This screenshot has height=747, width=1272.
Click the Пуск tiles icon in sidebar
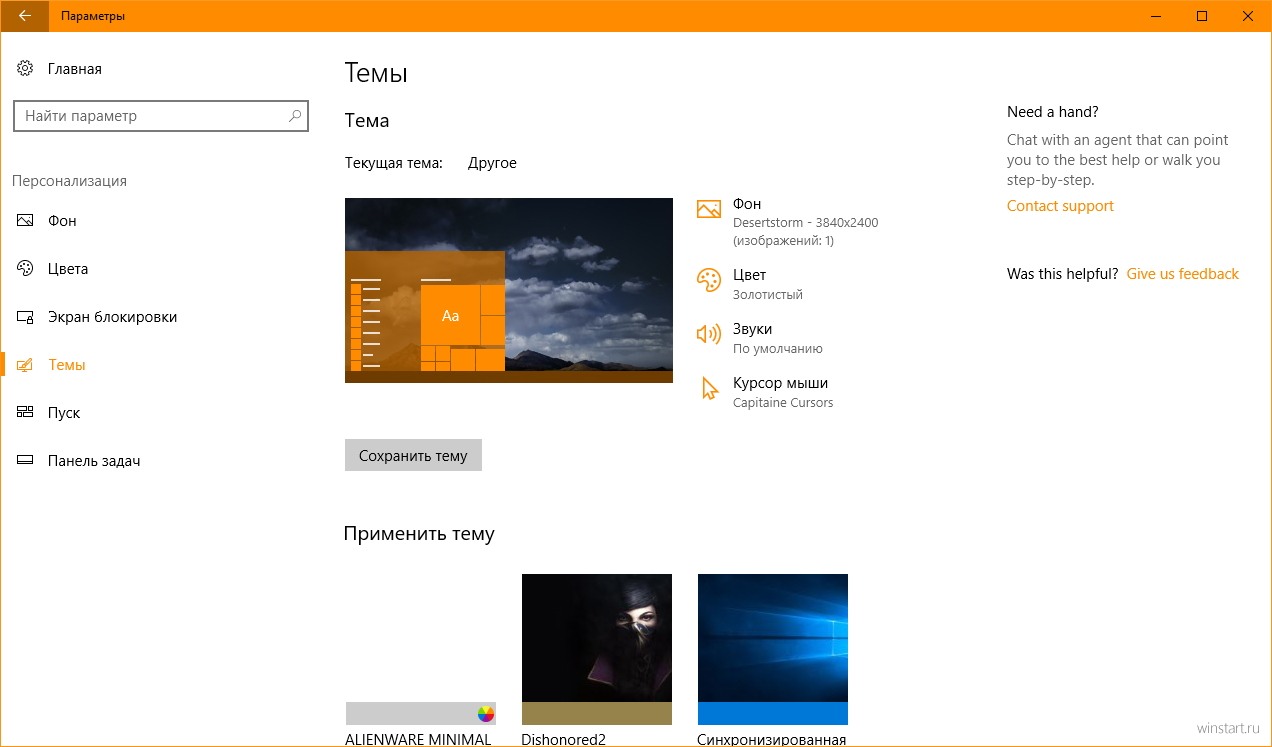25,413
